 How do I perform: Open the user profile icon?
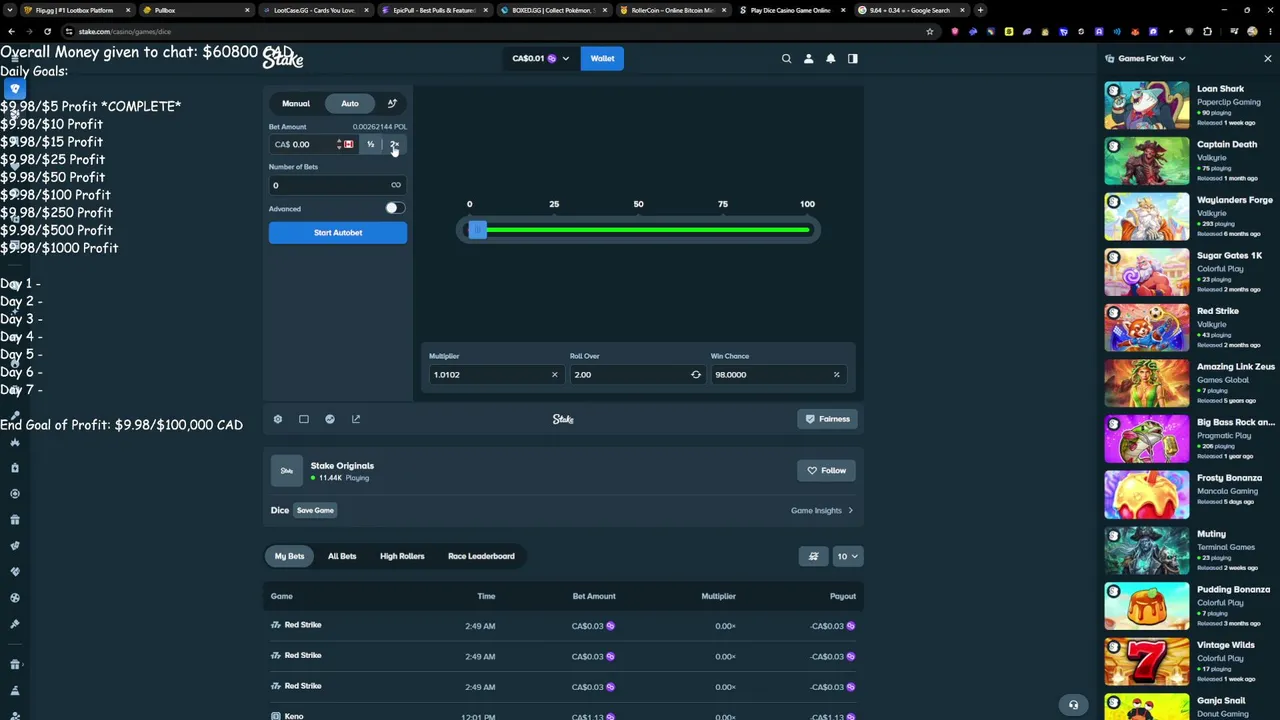[x=808, y=58]
